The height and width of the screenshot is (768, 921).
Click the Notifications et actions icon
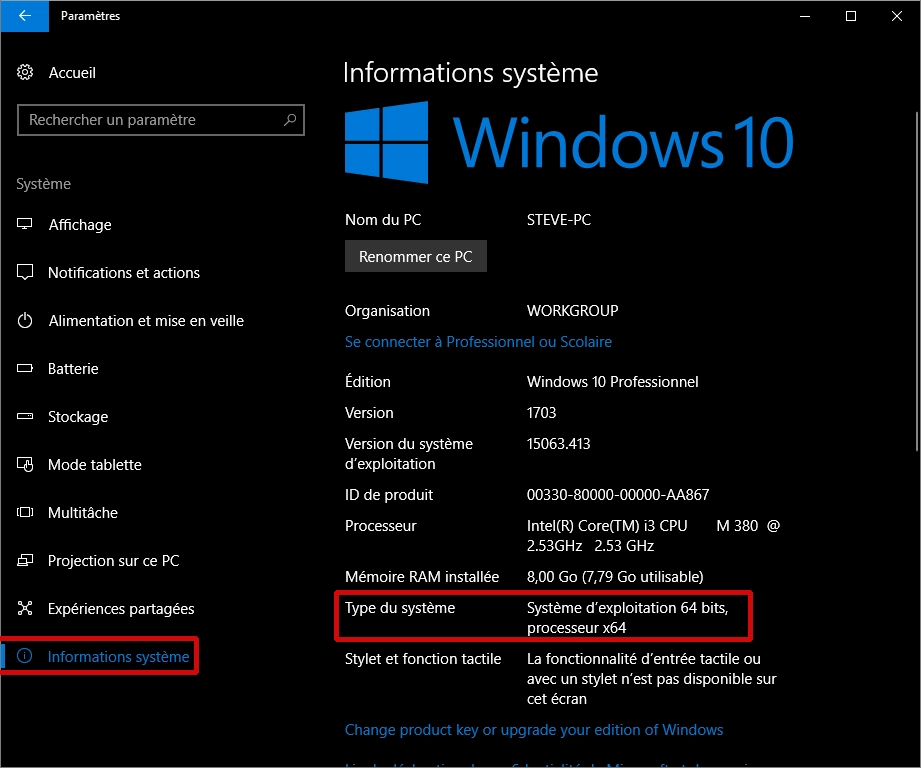click(26, 273)
